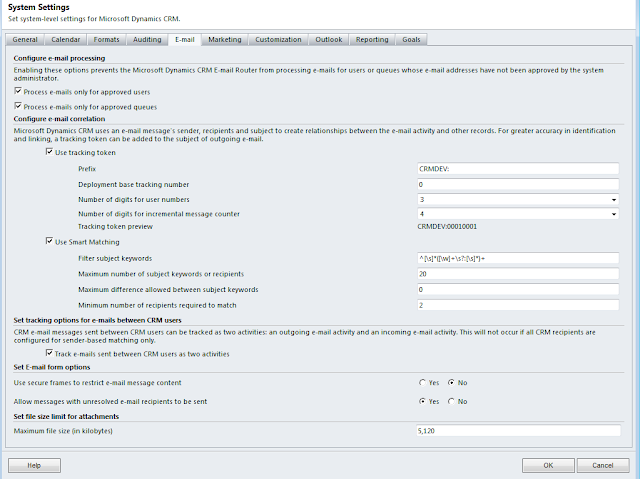Image resolution: width=640 pixels, height=479 pixels.
Task: Go to the Marketing tab
Action: point(225,40)
